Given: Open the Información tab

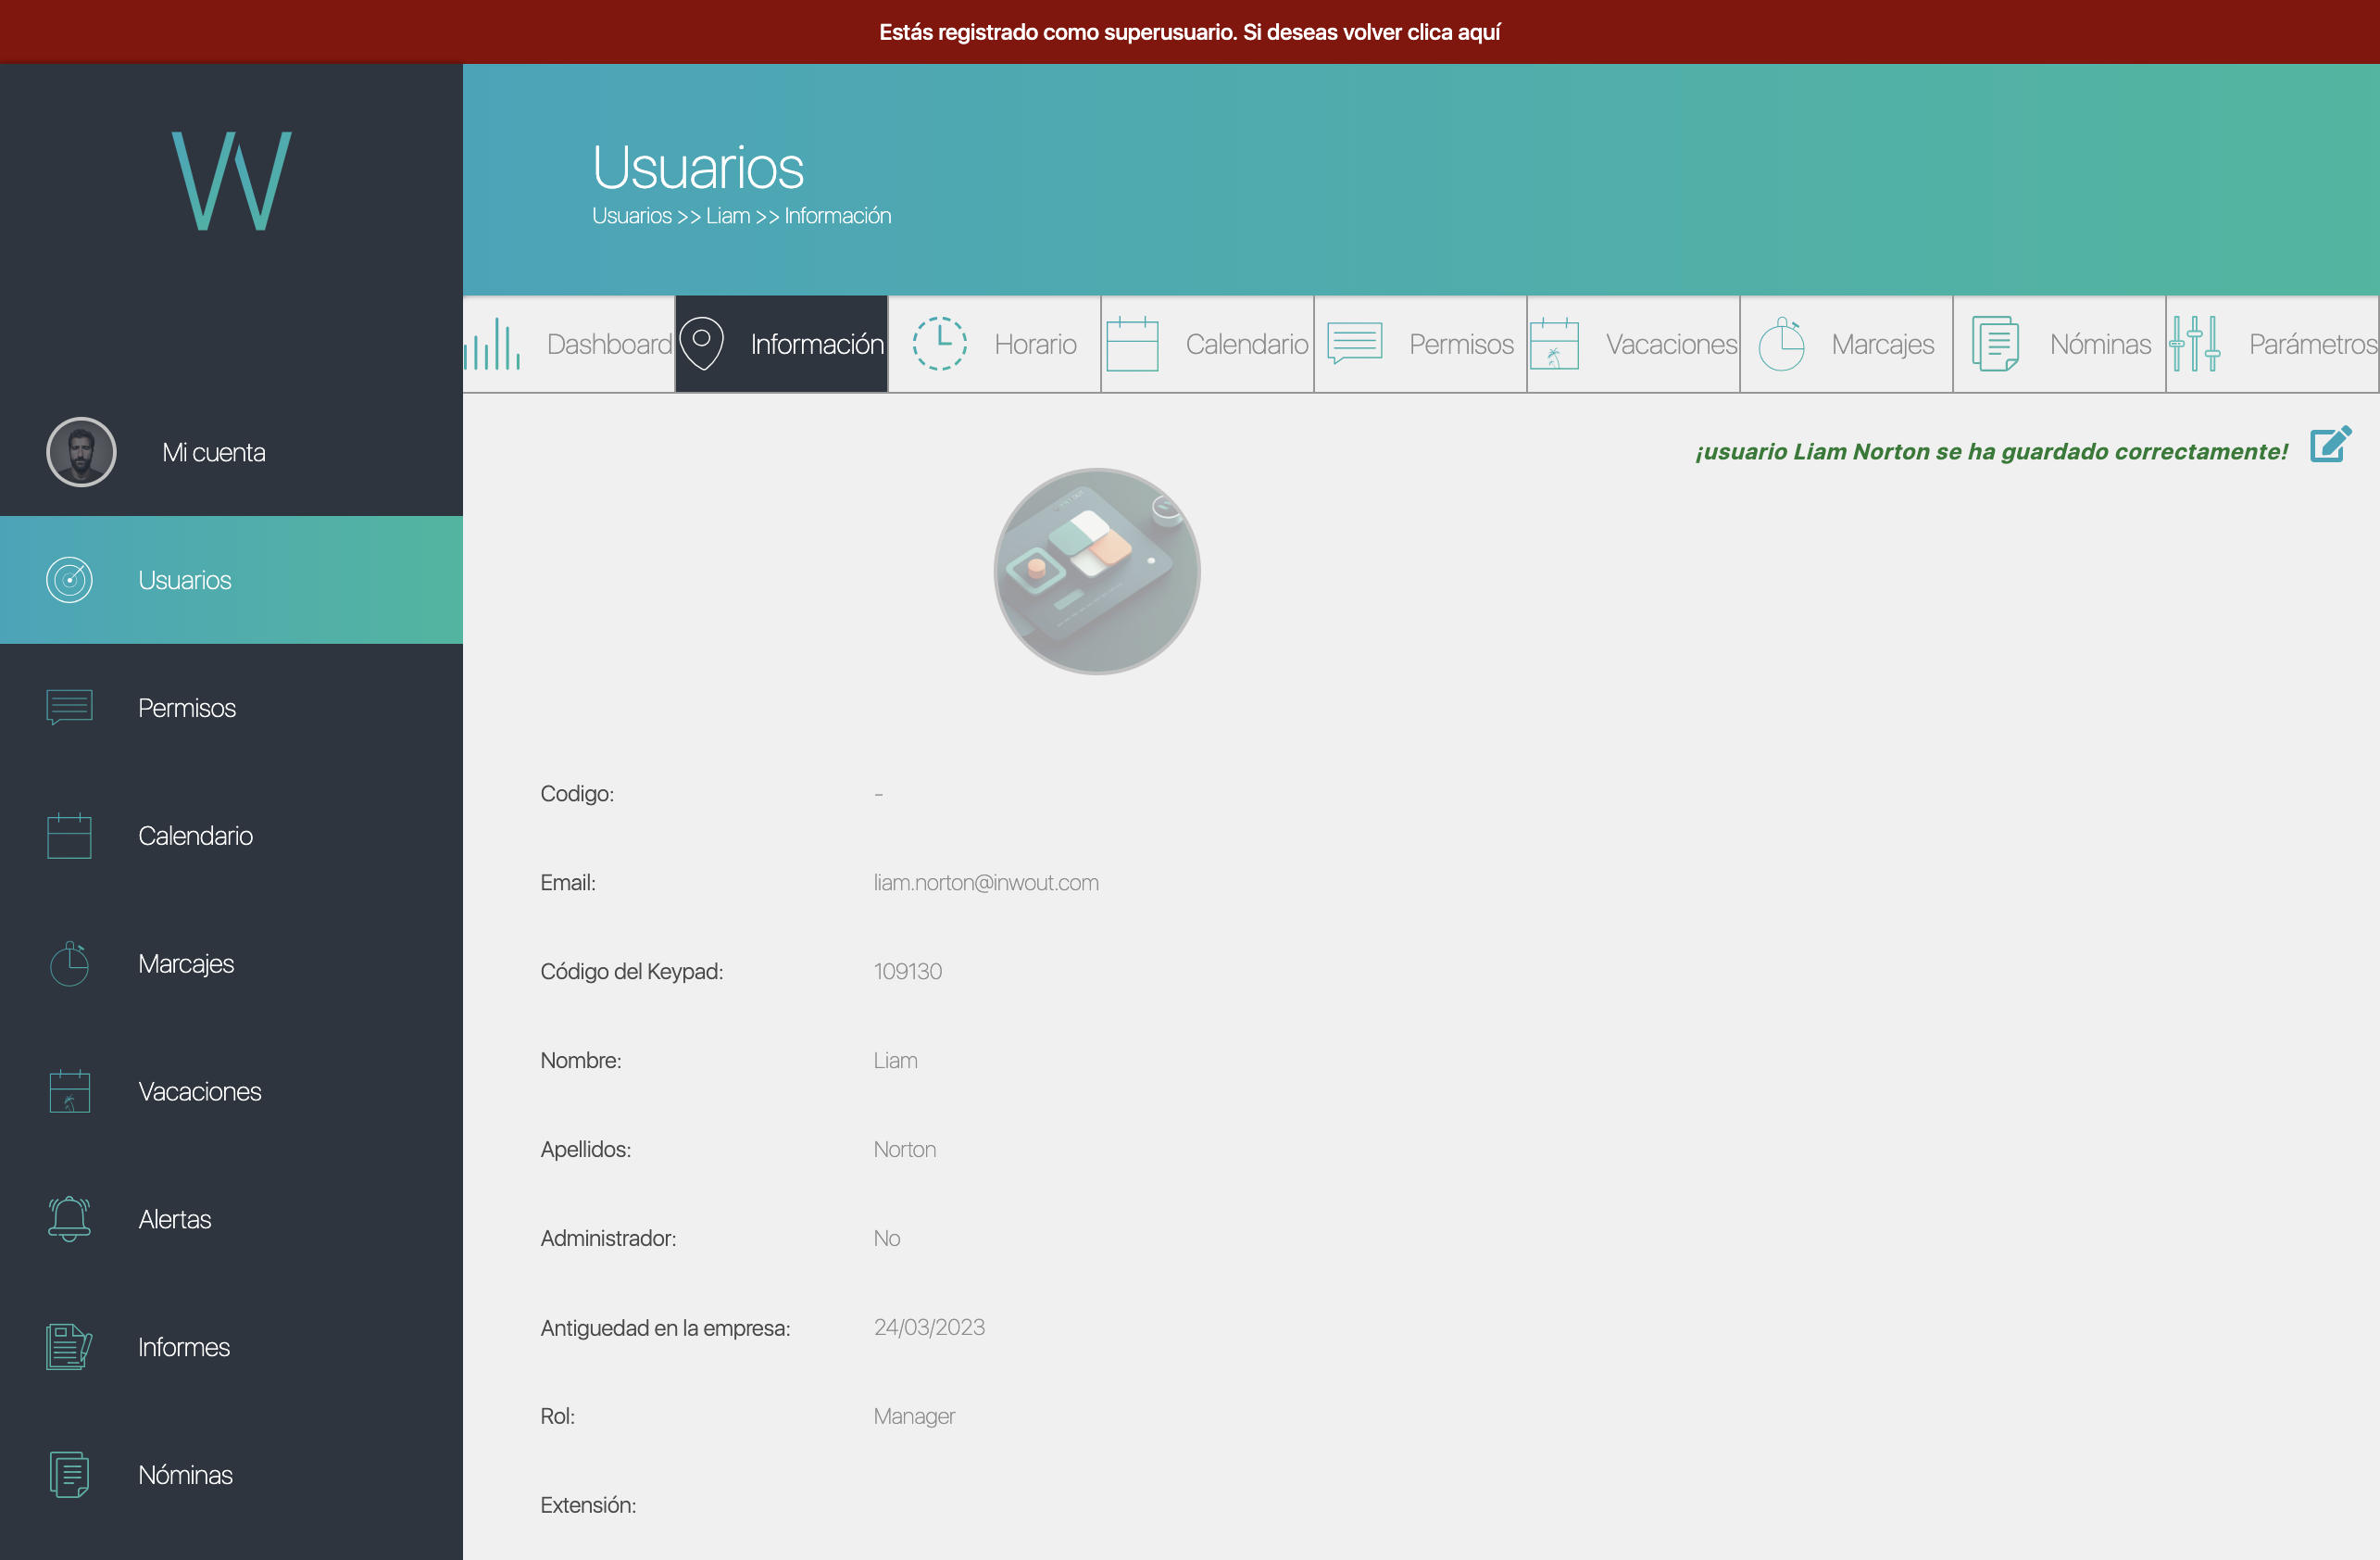Looking at the screenshot, I should coord(782,344).
